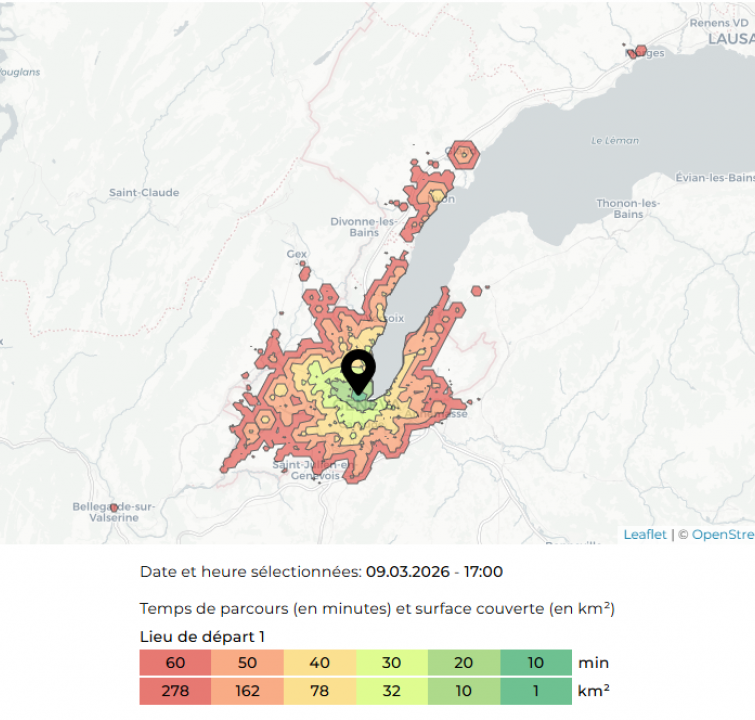Click the 278 km² surface cell

click(175, 691)
